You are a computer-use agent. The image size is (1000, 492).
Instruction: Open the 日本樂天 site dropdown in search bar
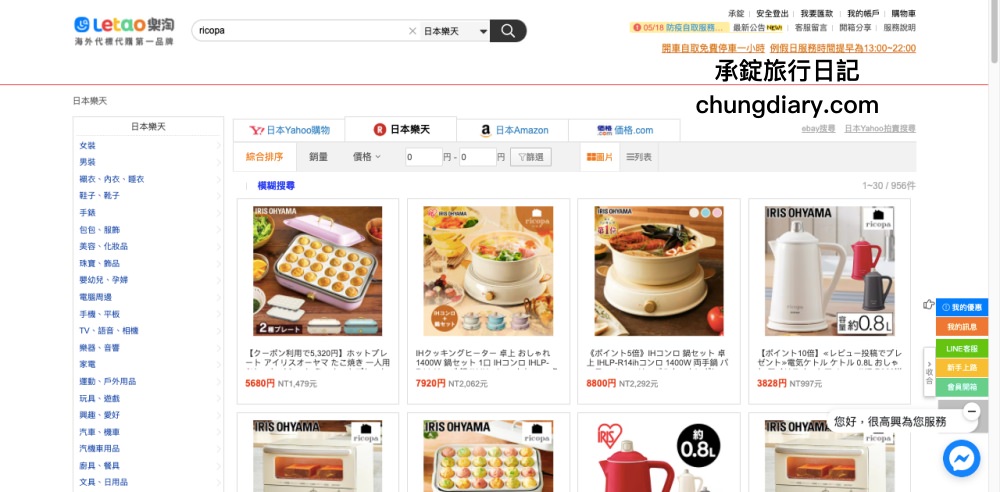coord(455,31)
